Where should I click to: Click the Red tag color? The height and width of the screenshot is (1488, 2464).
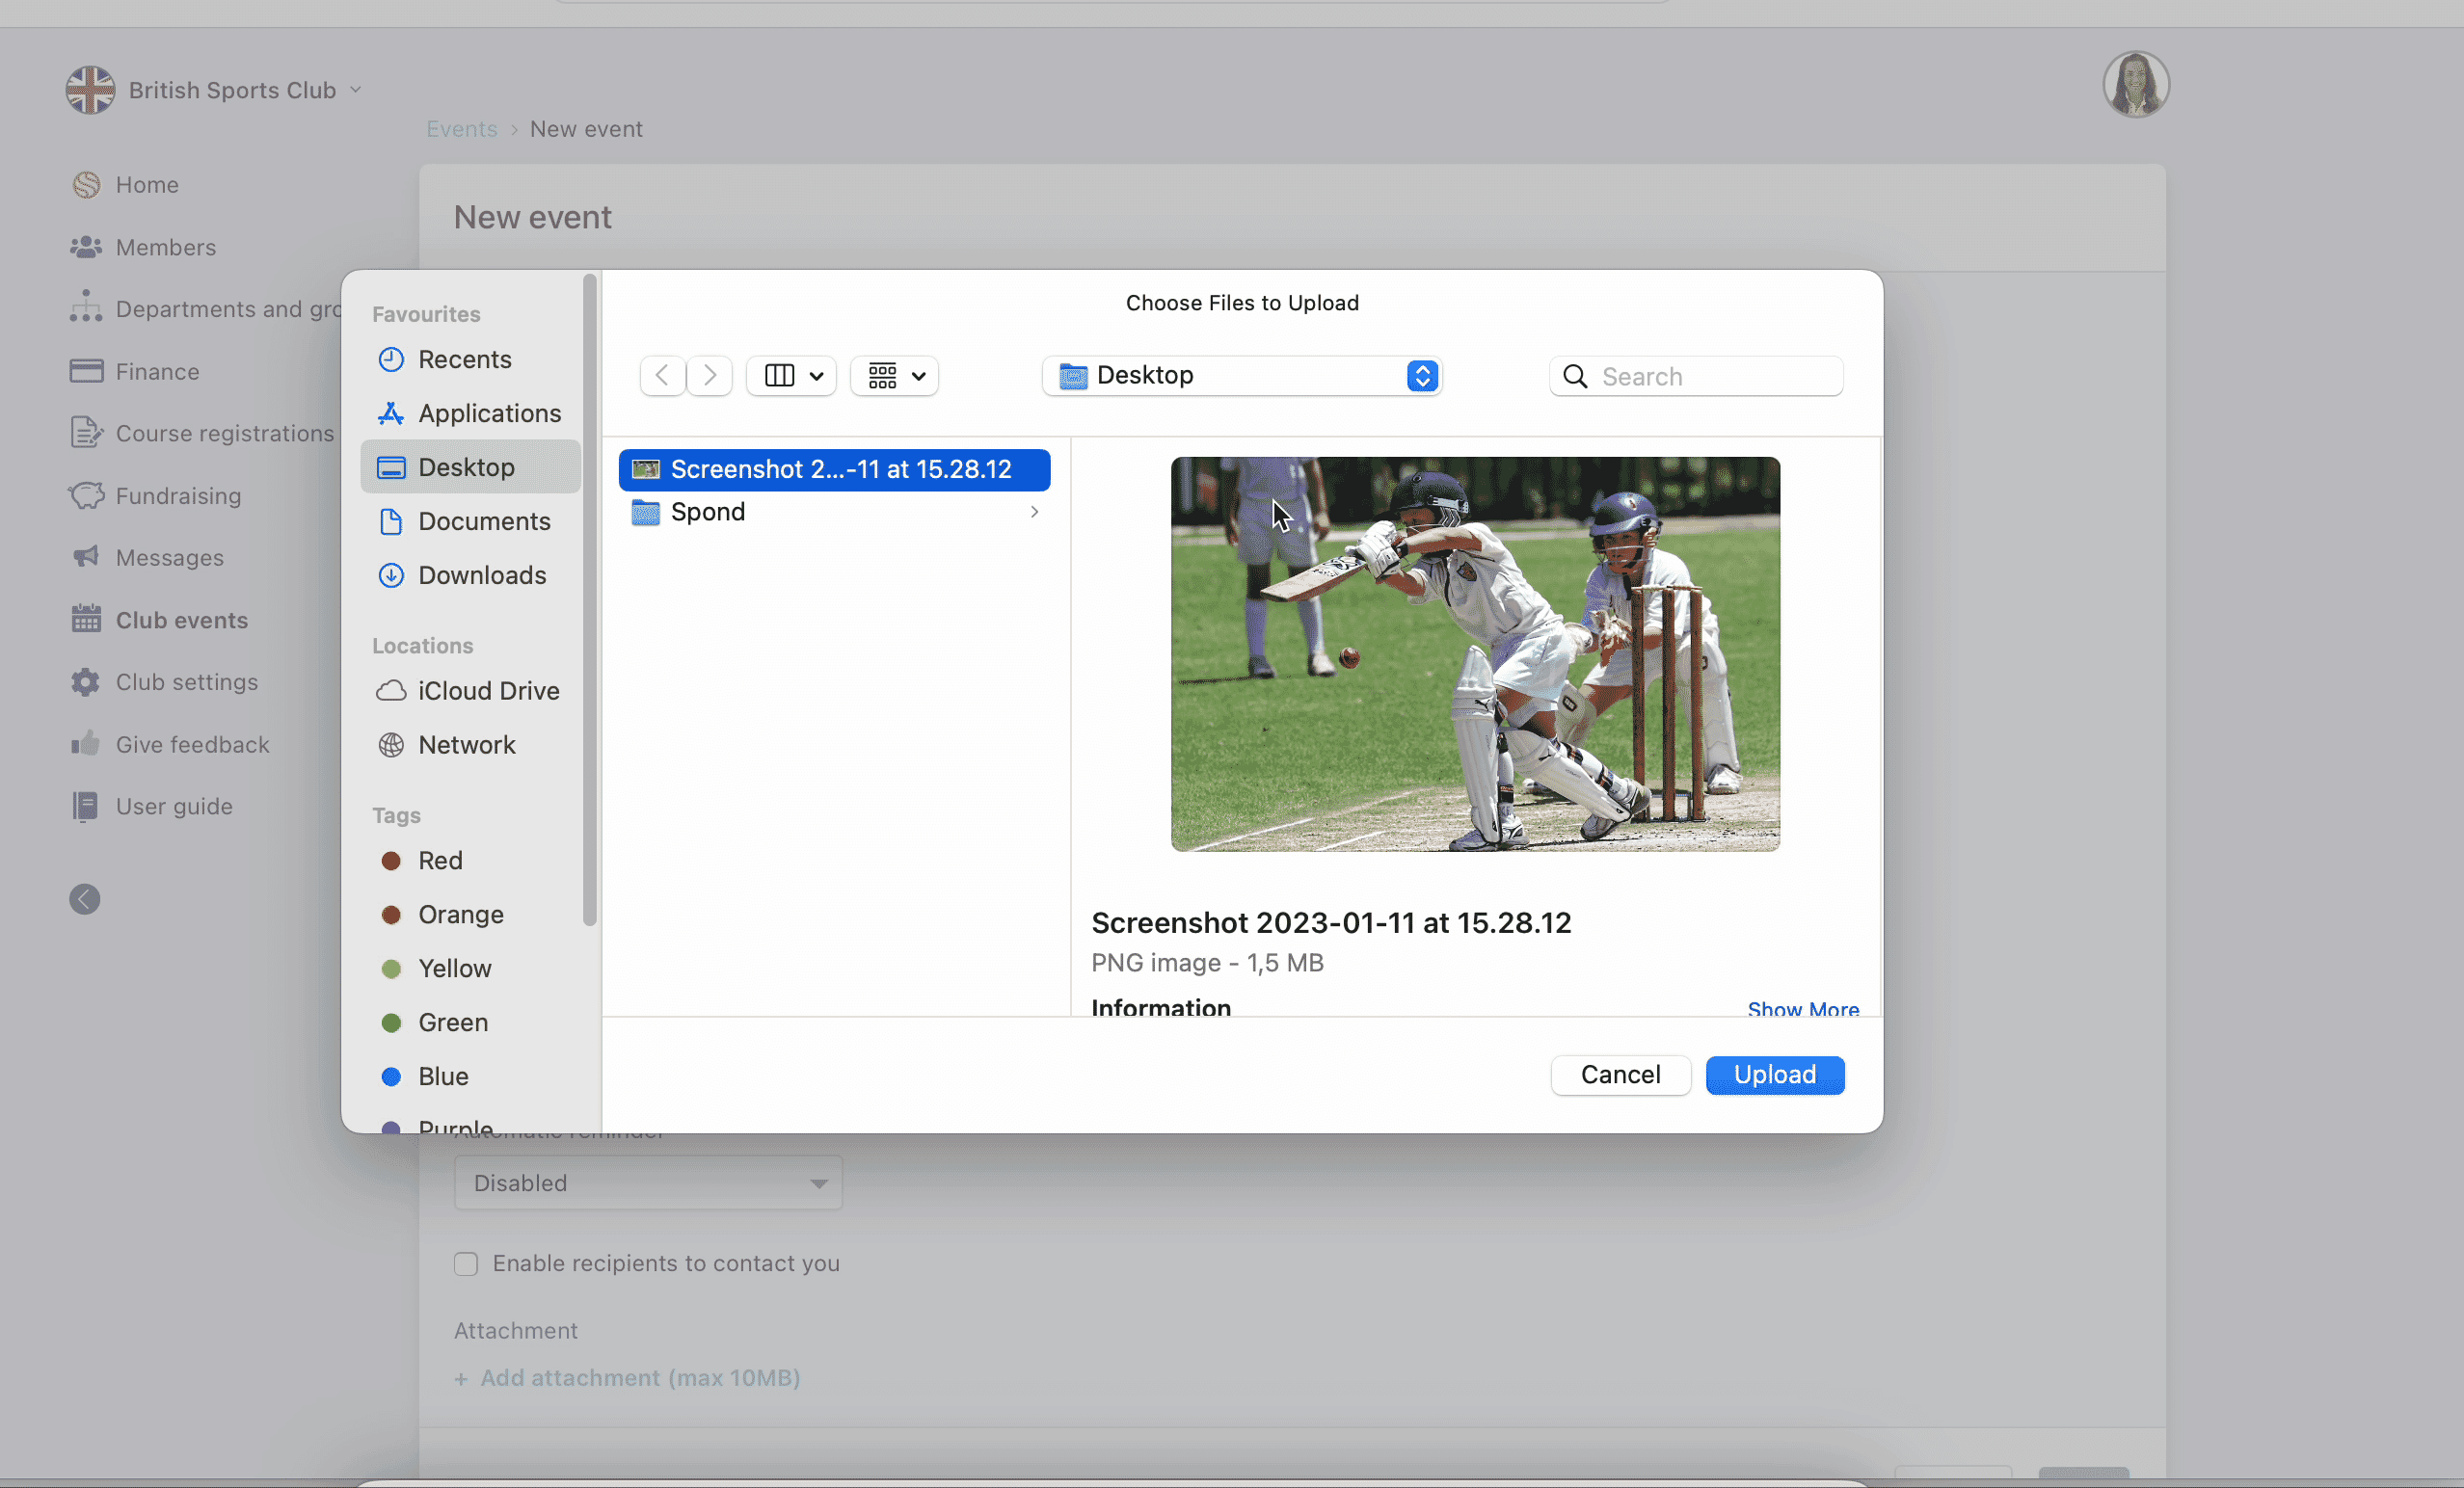(x=439, y=860)
